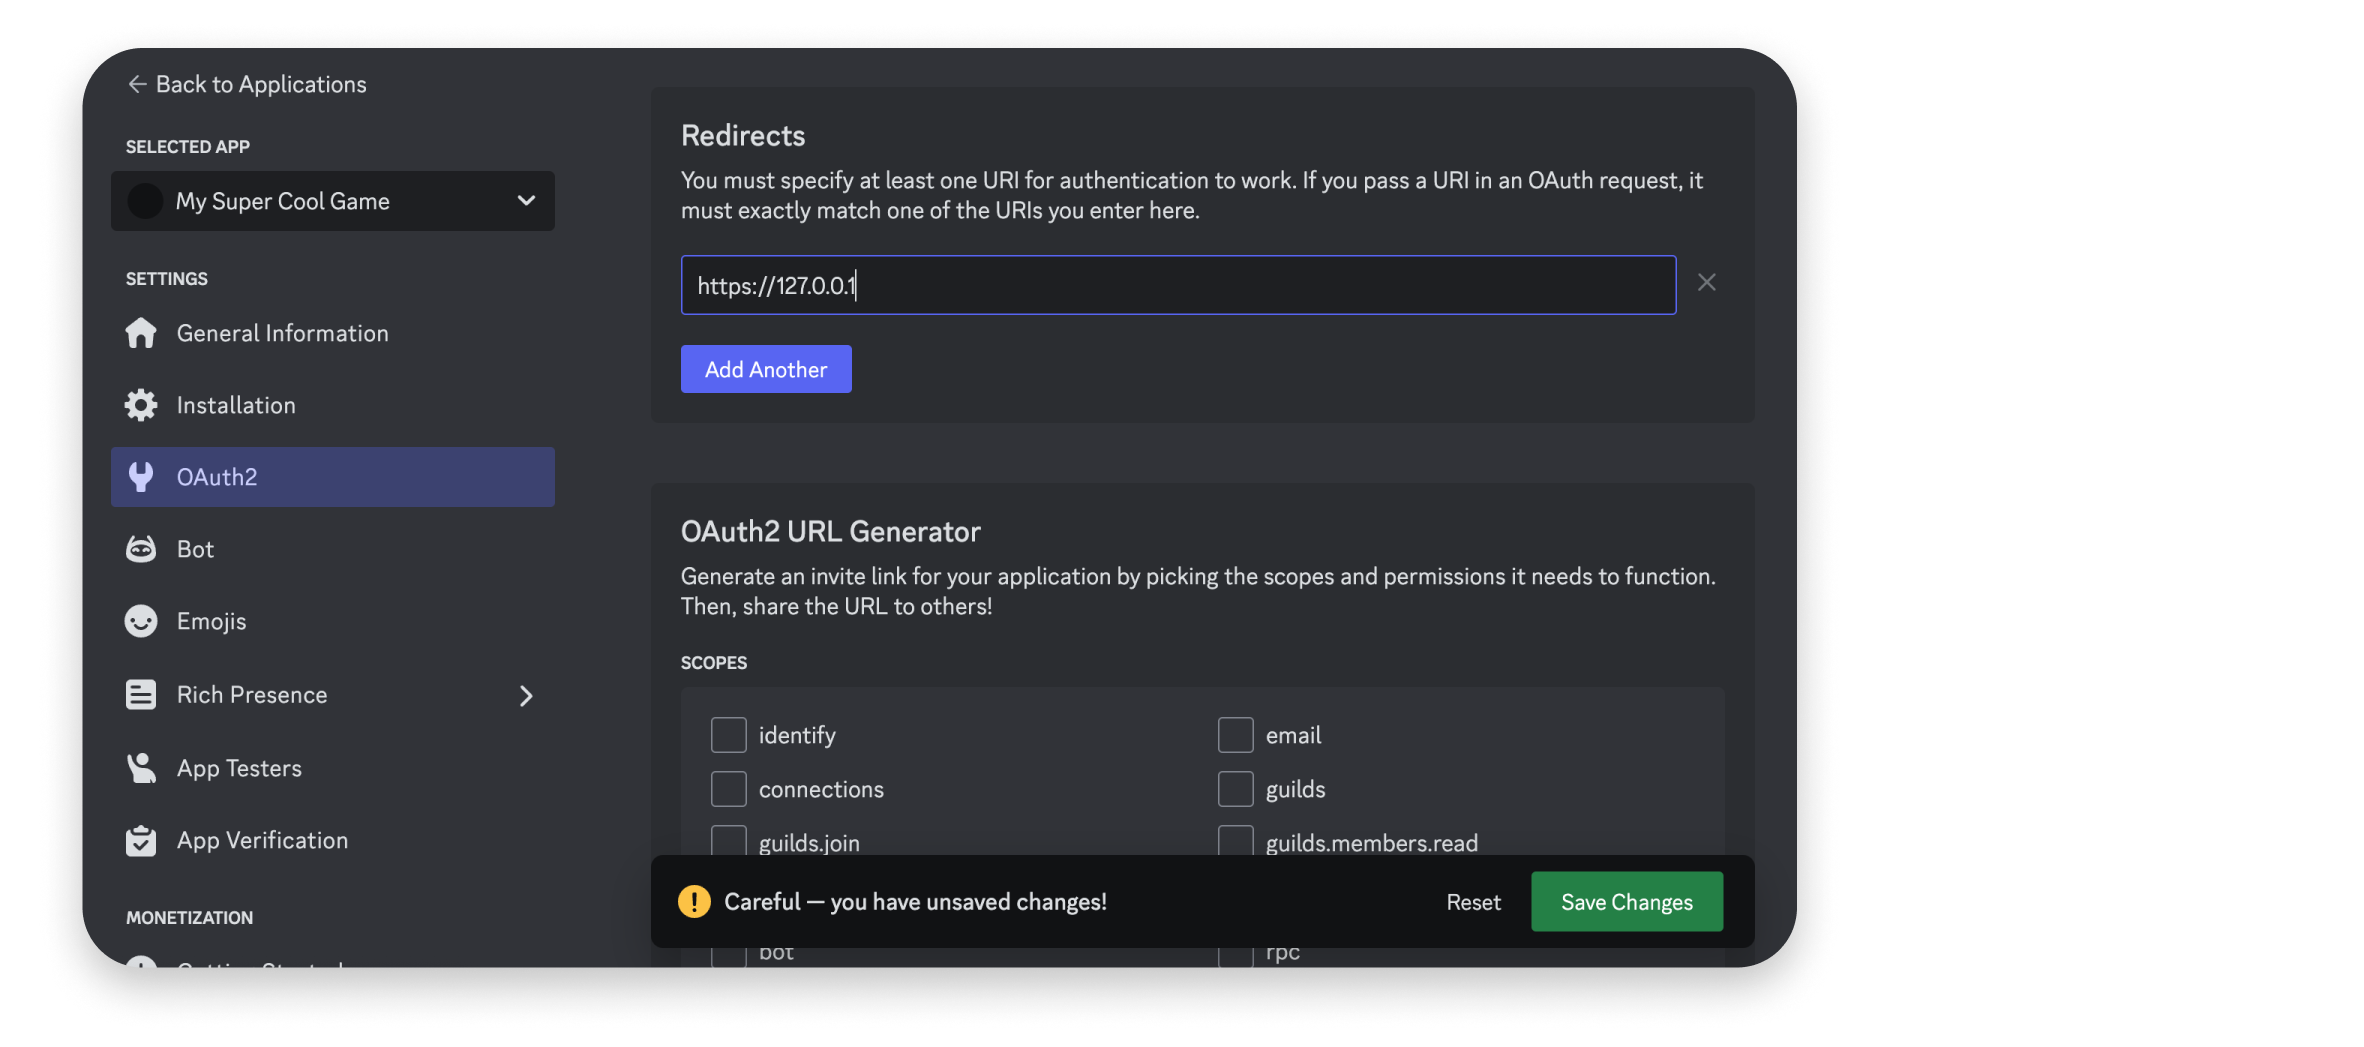Image resolution: width=2364 pixels, height=1047 pixels.
Task: Click the Back to Applications arrow icon
Action: [x=137, y=84]
